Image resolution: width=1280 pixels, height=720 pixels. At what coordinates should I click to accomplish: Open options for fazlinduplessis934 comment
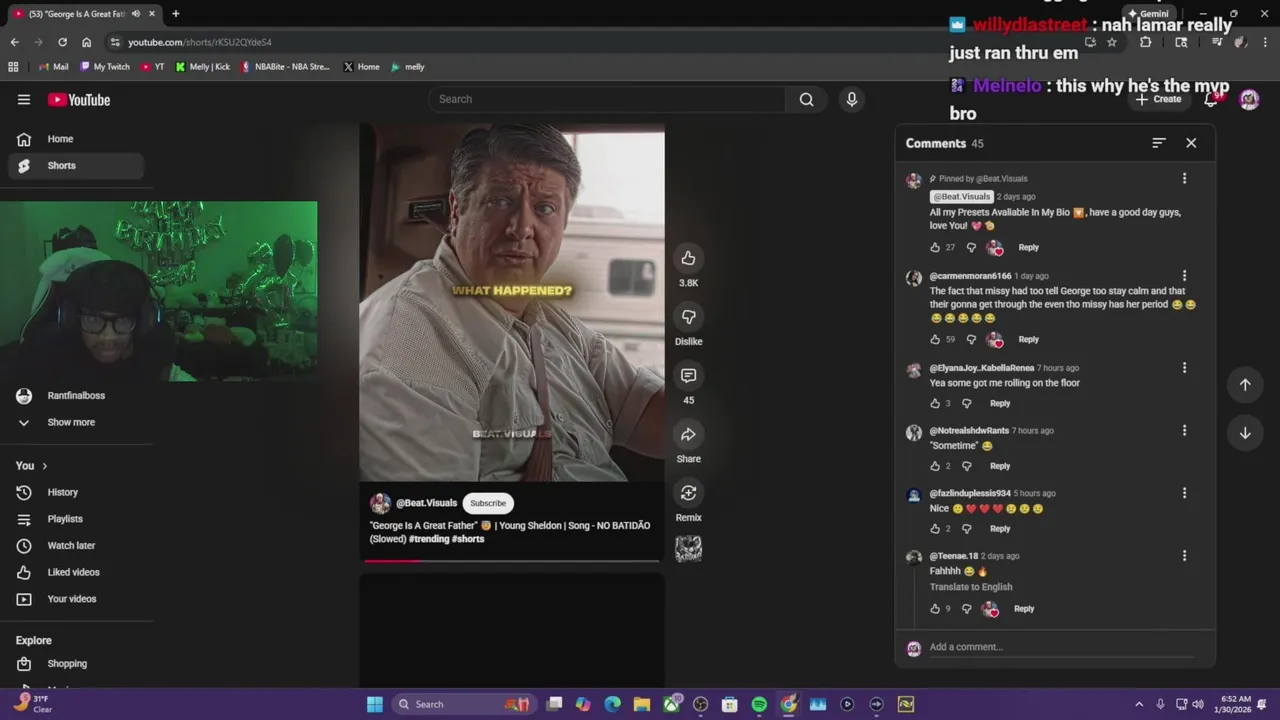(x=1184, y=493)
